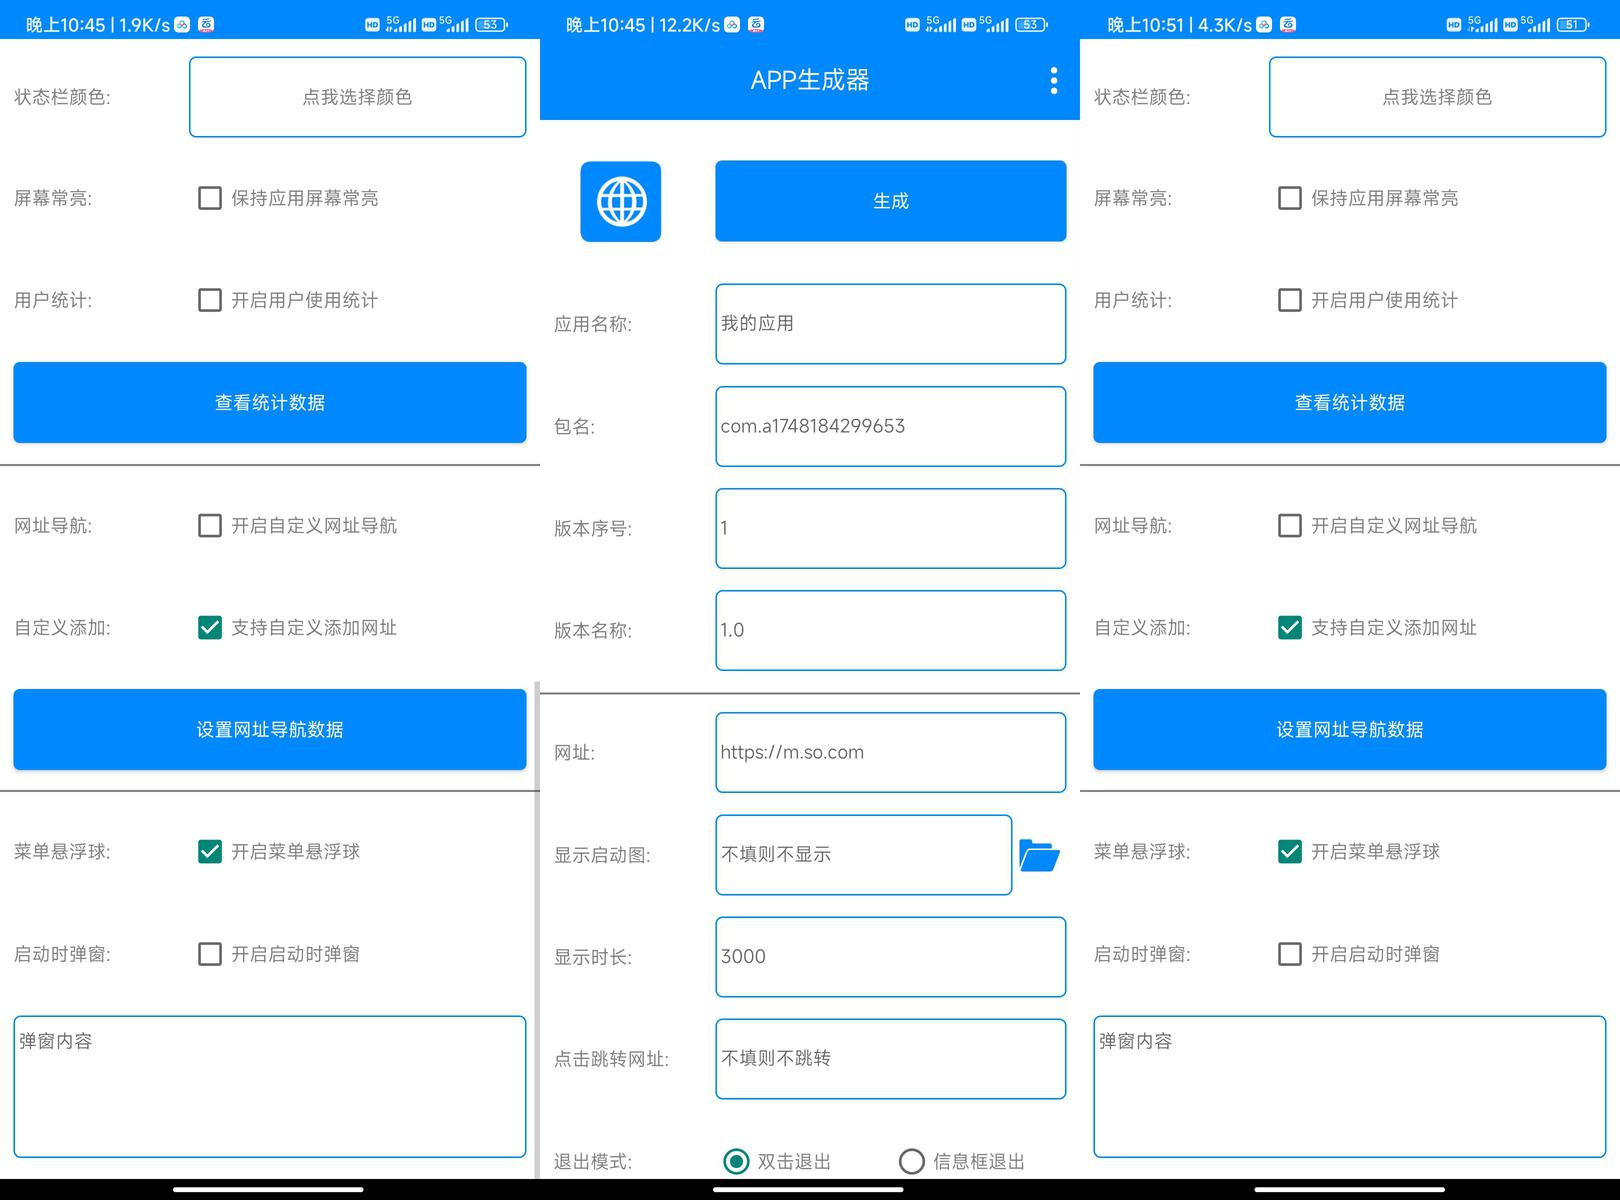Image resolution: width=1620 pixels, height=1200 pixels.
Task: Tap the blue globe app icon
Action: click(x=621, y=201)
